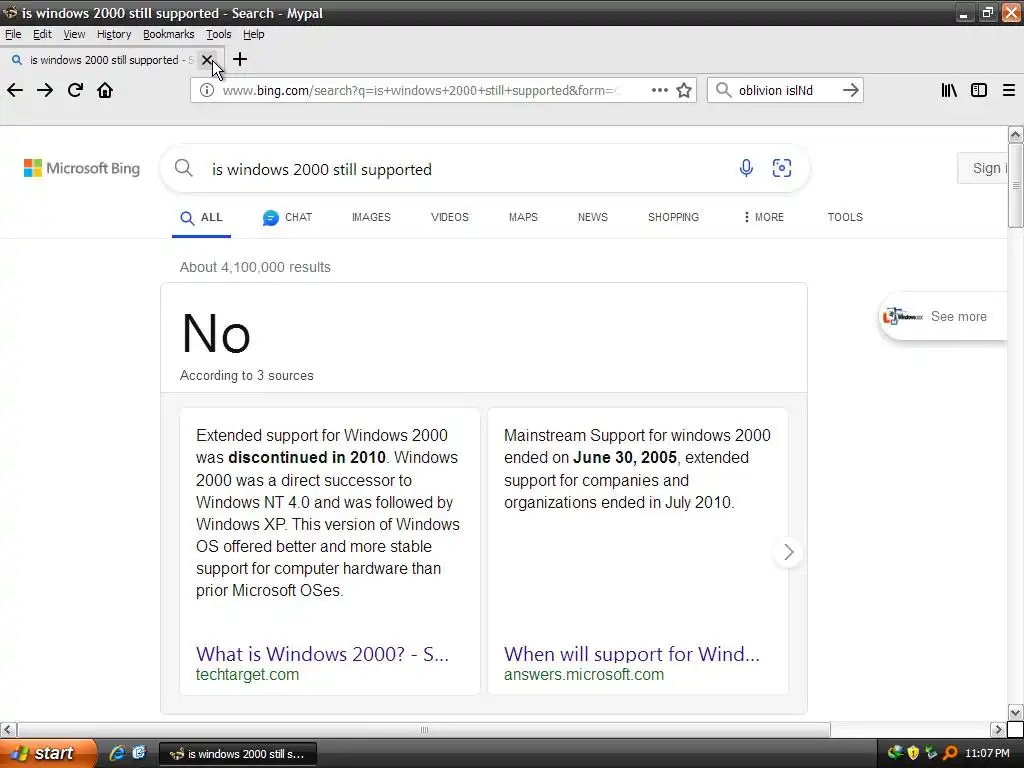Submit browser search with the arrow button

850,90
